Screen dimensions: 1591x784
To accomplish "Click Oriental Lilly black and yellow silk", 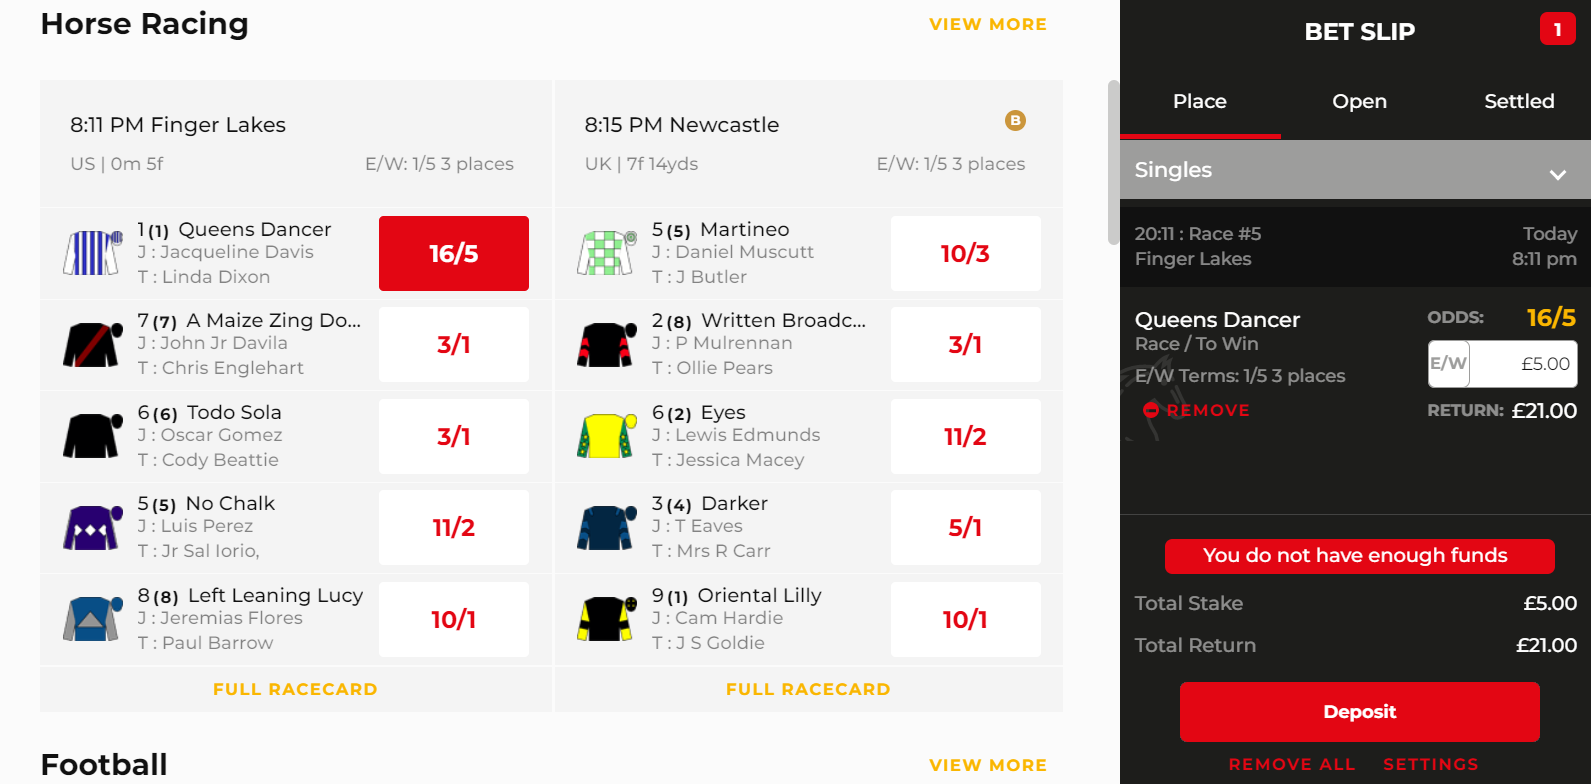I will 607,619.
